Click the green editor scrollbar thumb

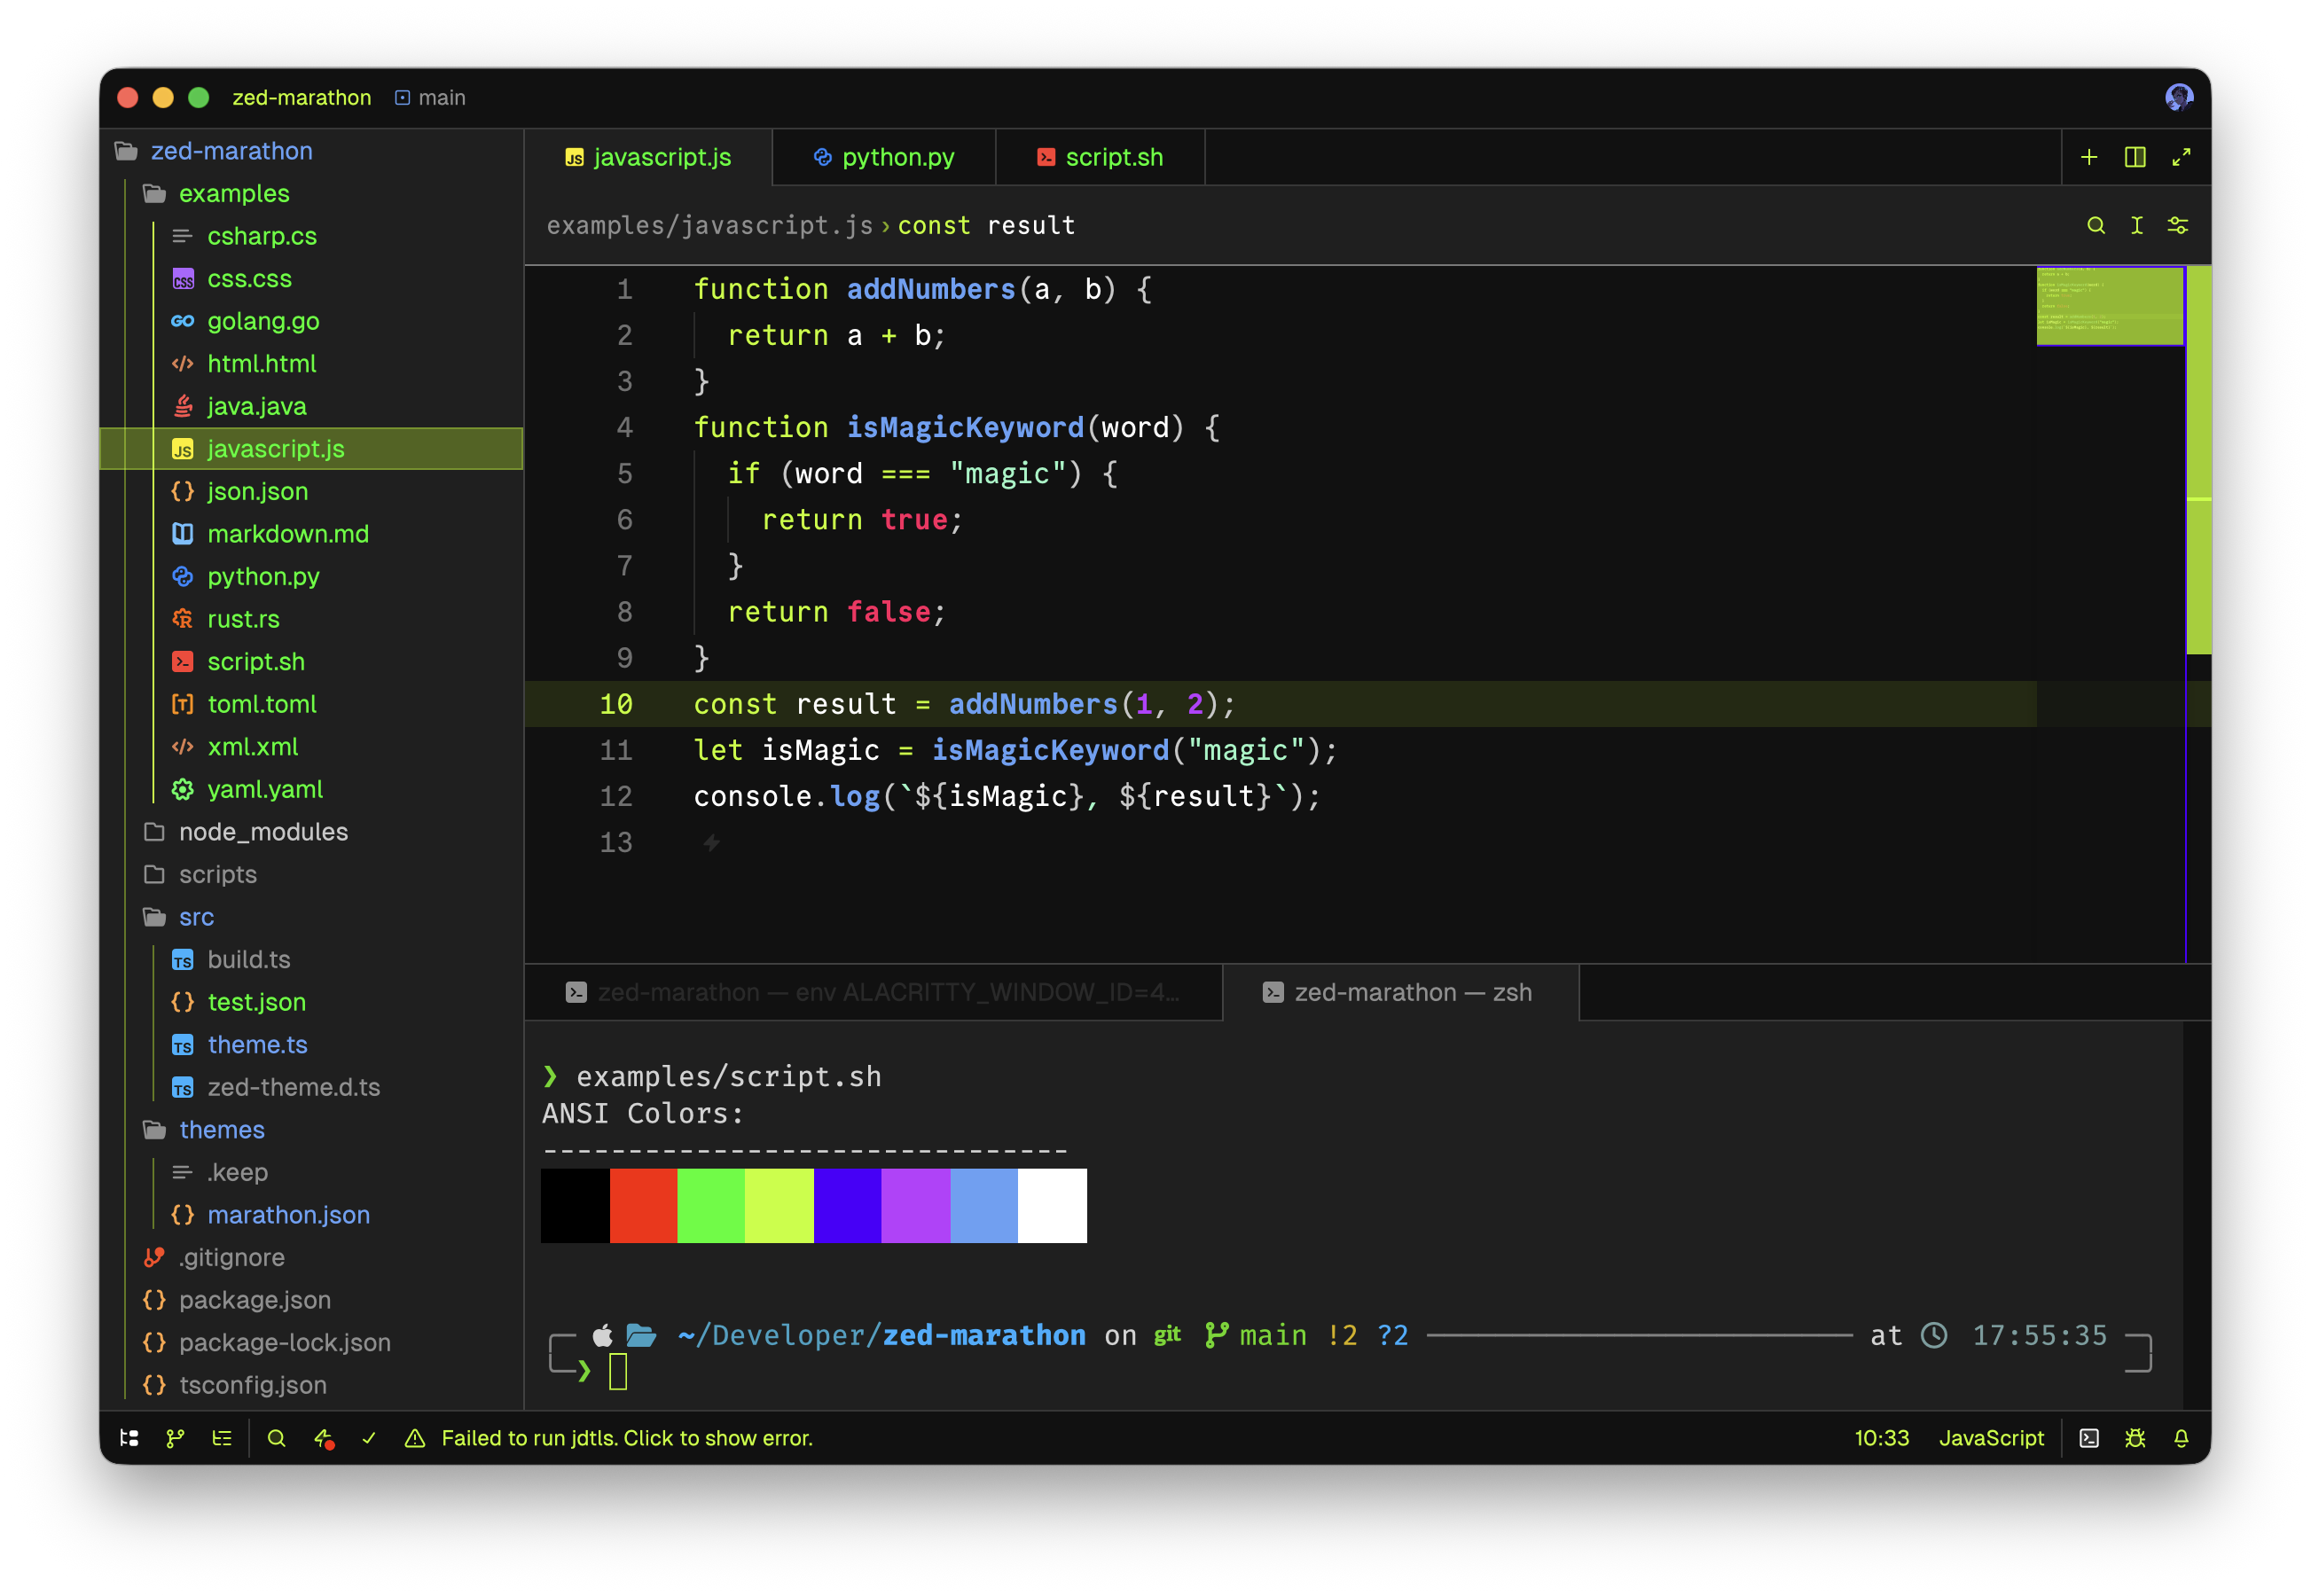coord(2198,460)
